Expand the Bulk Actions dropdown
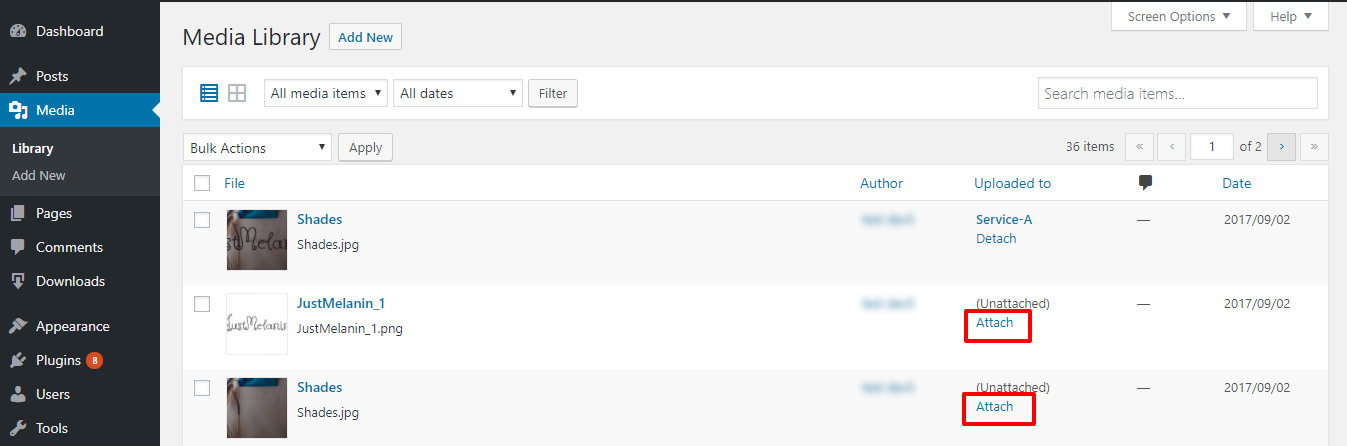1347x446 pixels. coord(257,148)
